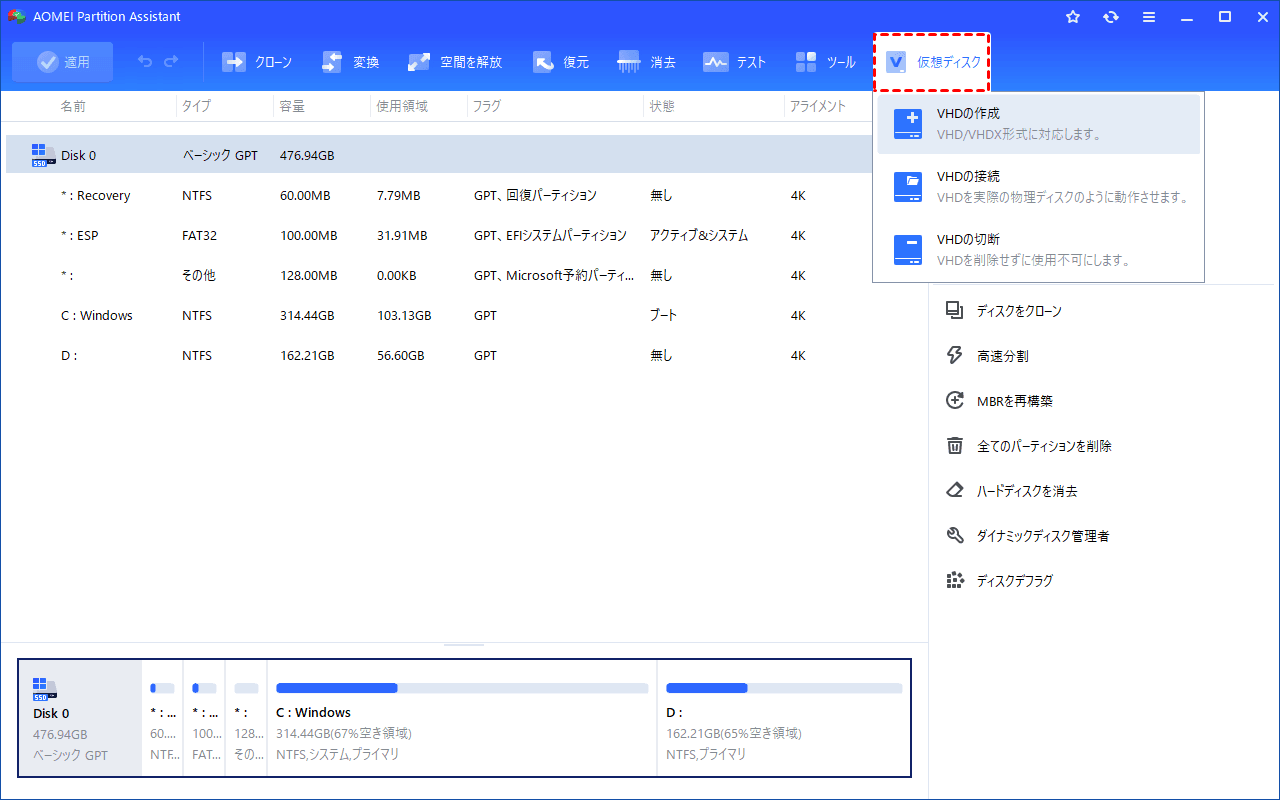Open the hamburger menu at top right
The width and height of the screenshot is (1280, 800).
click(1148, 16)
